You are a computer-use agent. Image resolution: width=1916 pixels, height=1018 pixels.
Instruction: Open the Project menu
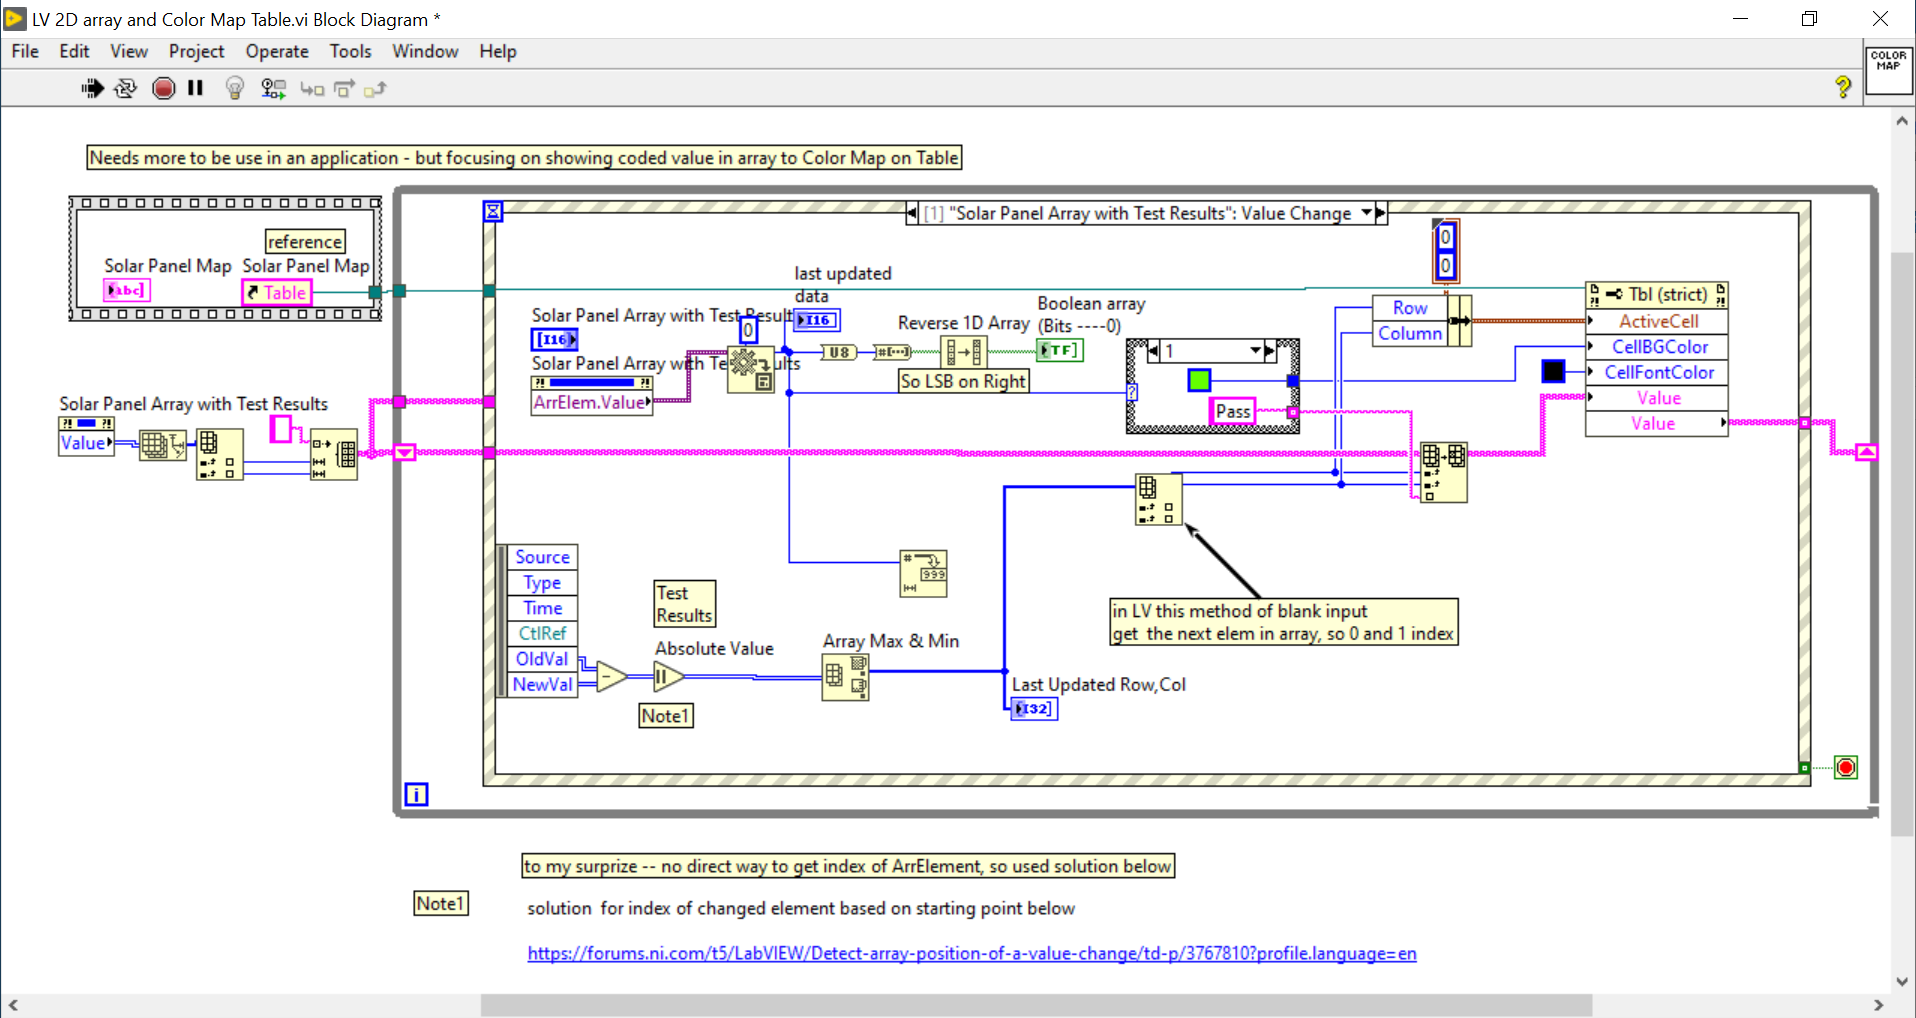point(196,51)
